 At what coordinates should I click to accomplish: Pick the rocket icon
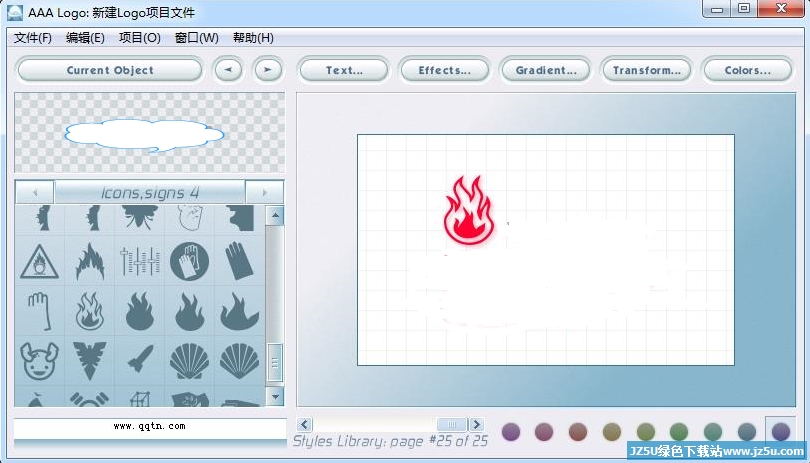click(x=140, y=359)
